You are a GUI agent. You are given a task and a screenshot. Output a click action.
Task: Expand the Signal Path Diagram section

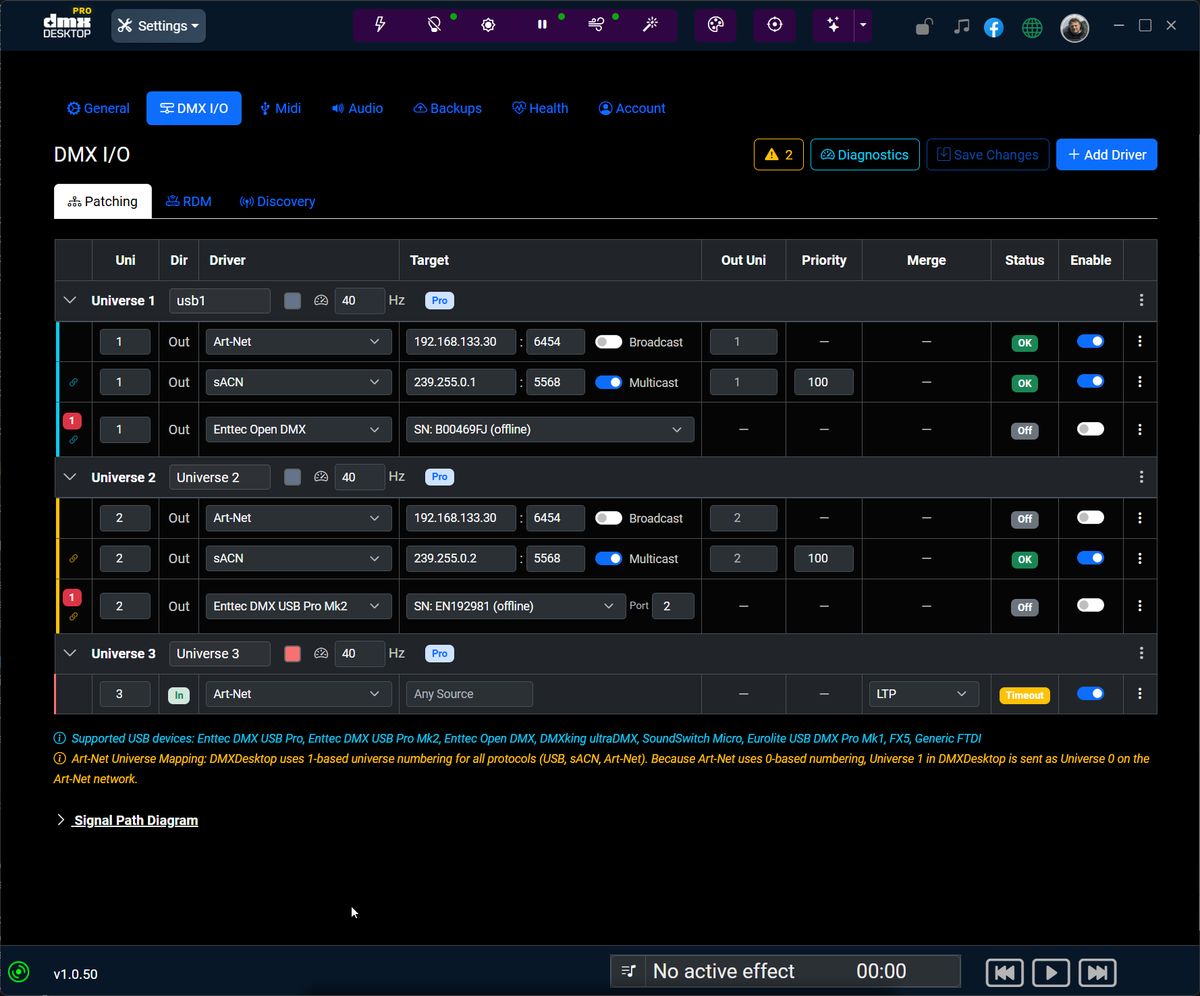click(x=127, y=820)
